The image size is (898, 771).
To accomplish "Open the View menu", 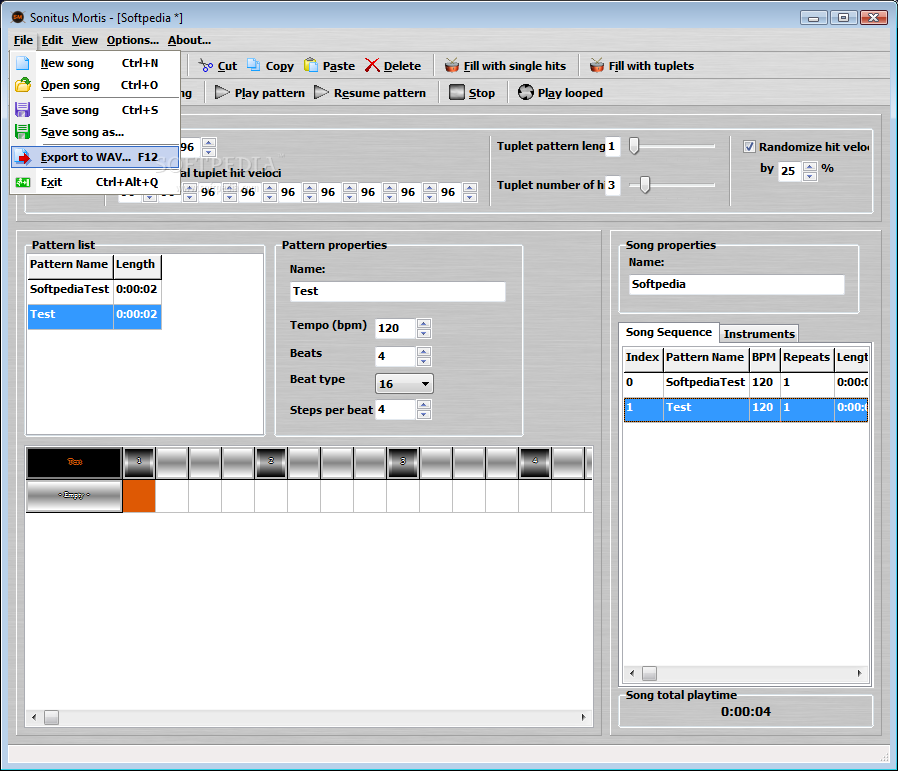I will click(x=85, y=40).
